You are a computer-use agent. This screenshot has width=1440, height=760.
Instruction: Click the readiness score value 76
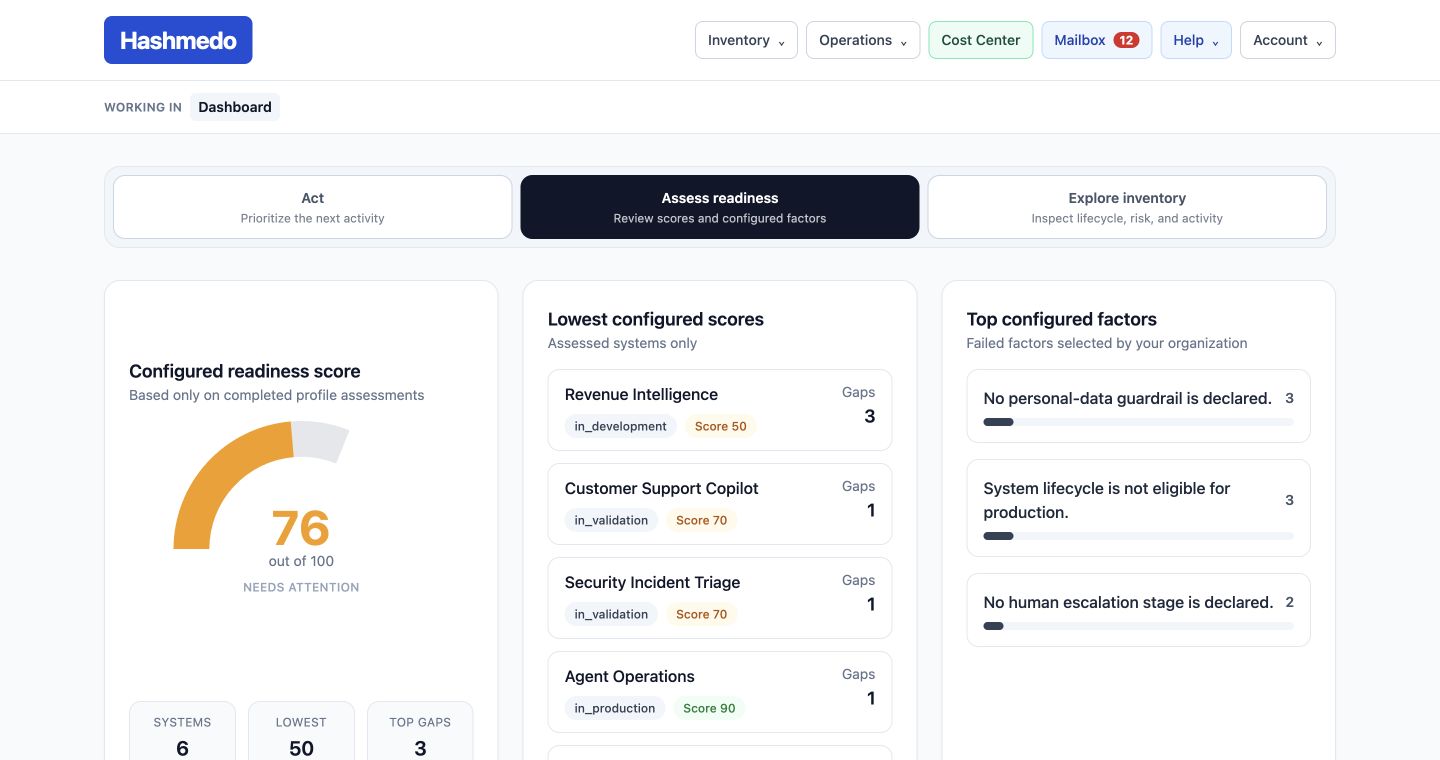coord(301,527)
